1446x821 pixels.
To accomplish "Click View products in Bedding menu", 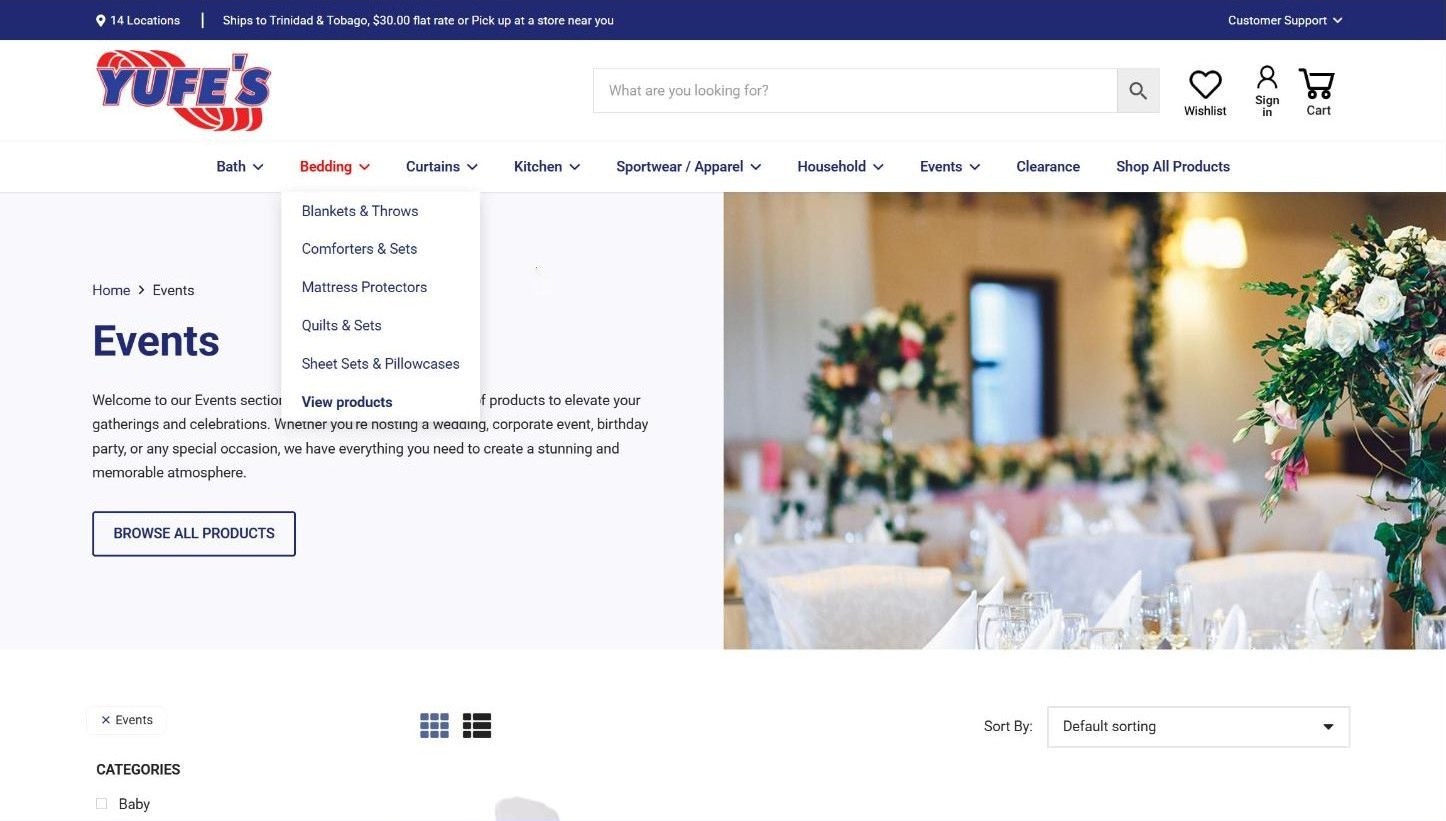I will [347, 402].
